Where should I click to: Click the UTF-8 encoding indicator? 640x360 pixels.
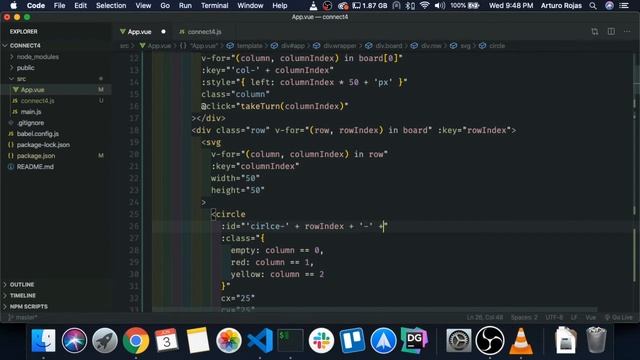[554, 317]
